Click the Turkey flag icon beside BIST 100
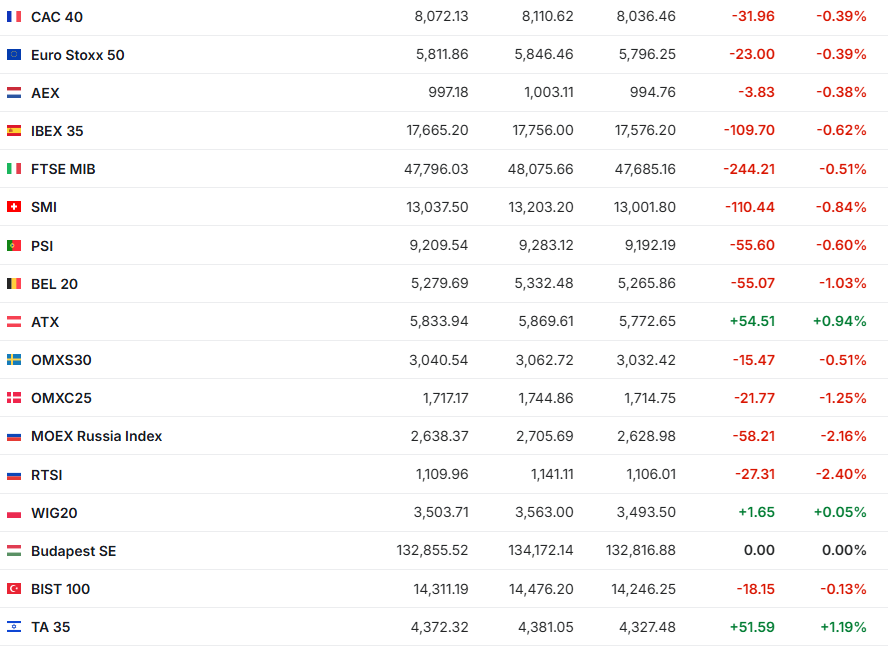The height and width of the screenshot is (647, 888). (14, 589)
